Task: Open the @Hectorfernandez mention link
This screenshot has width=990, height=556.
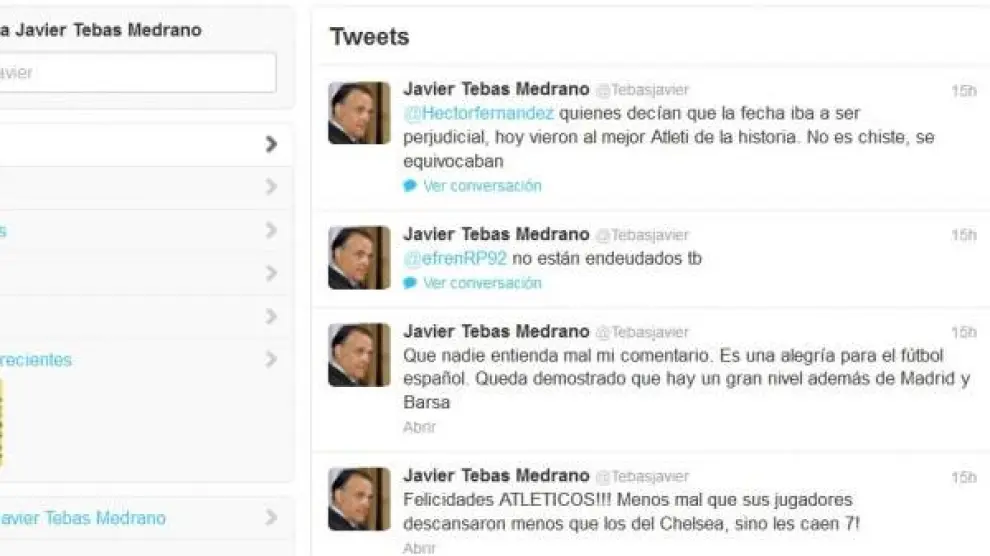Action: point(479,114)
